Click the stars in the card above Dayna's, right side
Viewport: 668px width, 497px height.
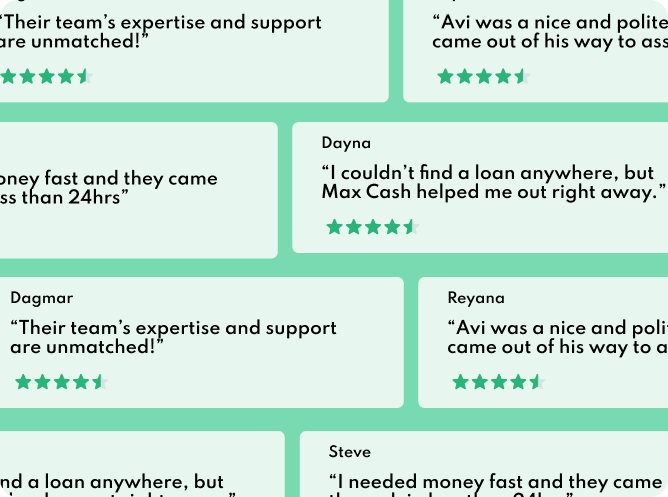point(482,76)
